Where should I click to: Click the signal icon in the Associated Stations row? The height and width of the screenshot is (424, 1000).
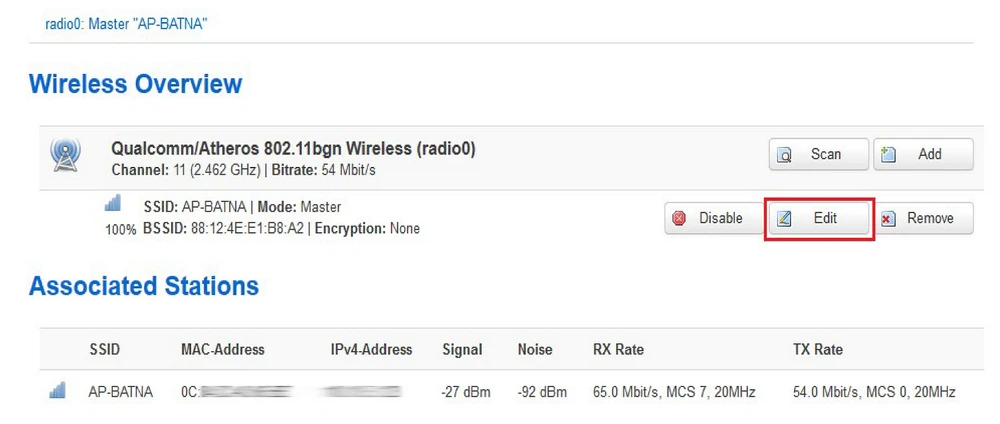[57, 392]
